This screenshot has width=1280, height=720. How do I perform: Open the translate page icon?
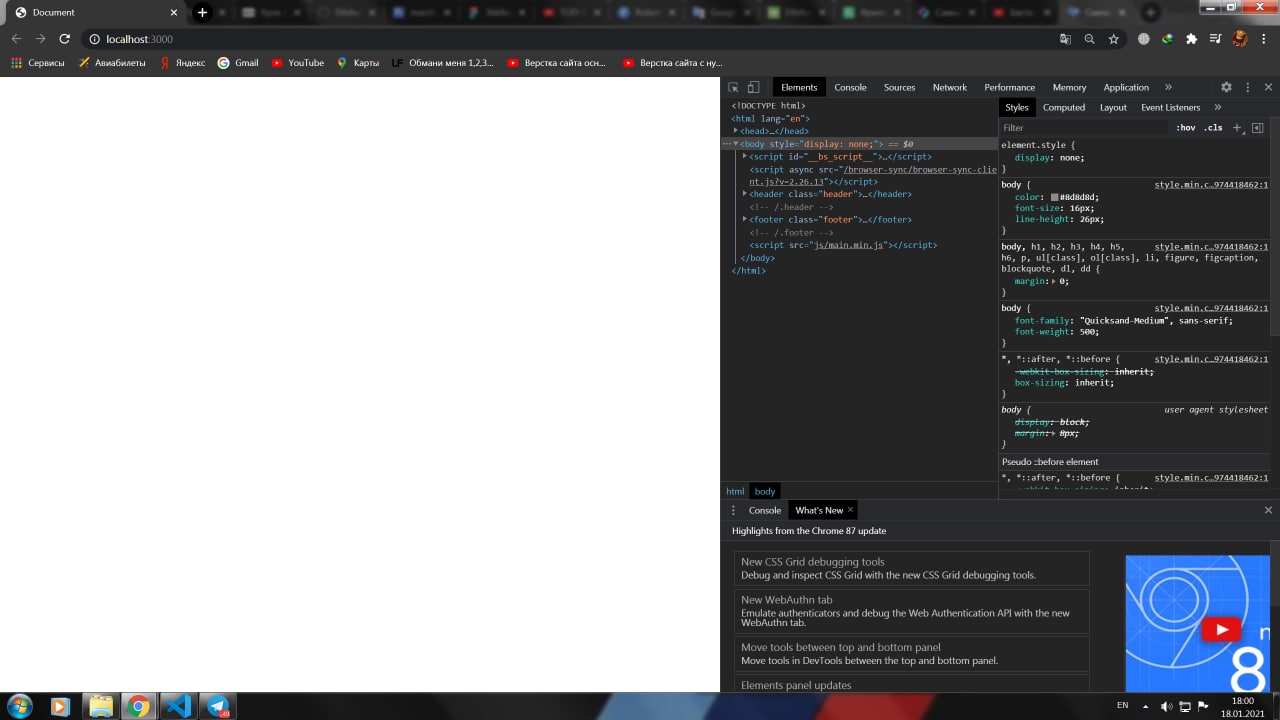pyautogui.click(x=1066, y=39)
